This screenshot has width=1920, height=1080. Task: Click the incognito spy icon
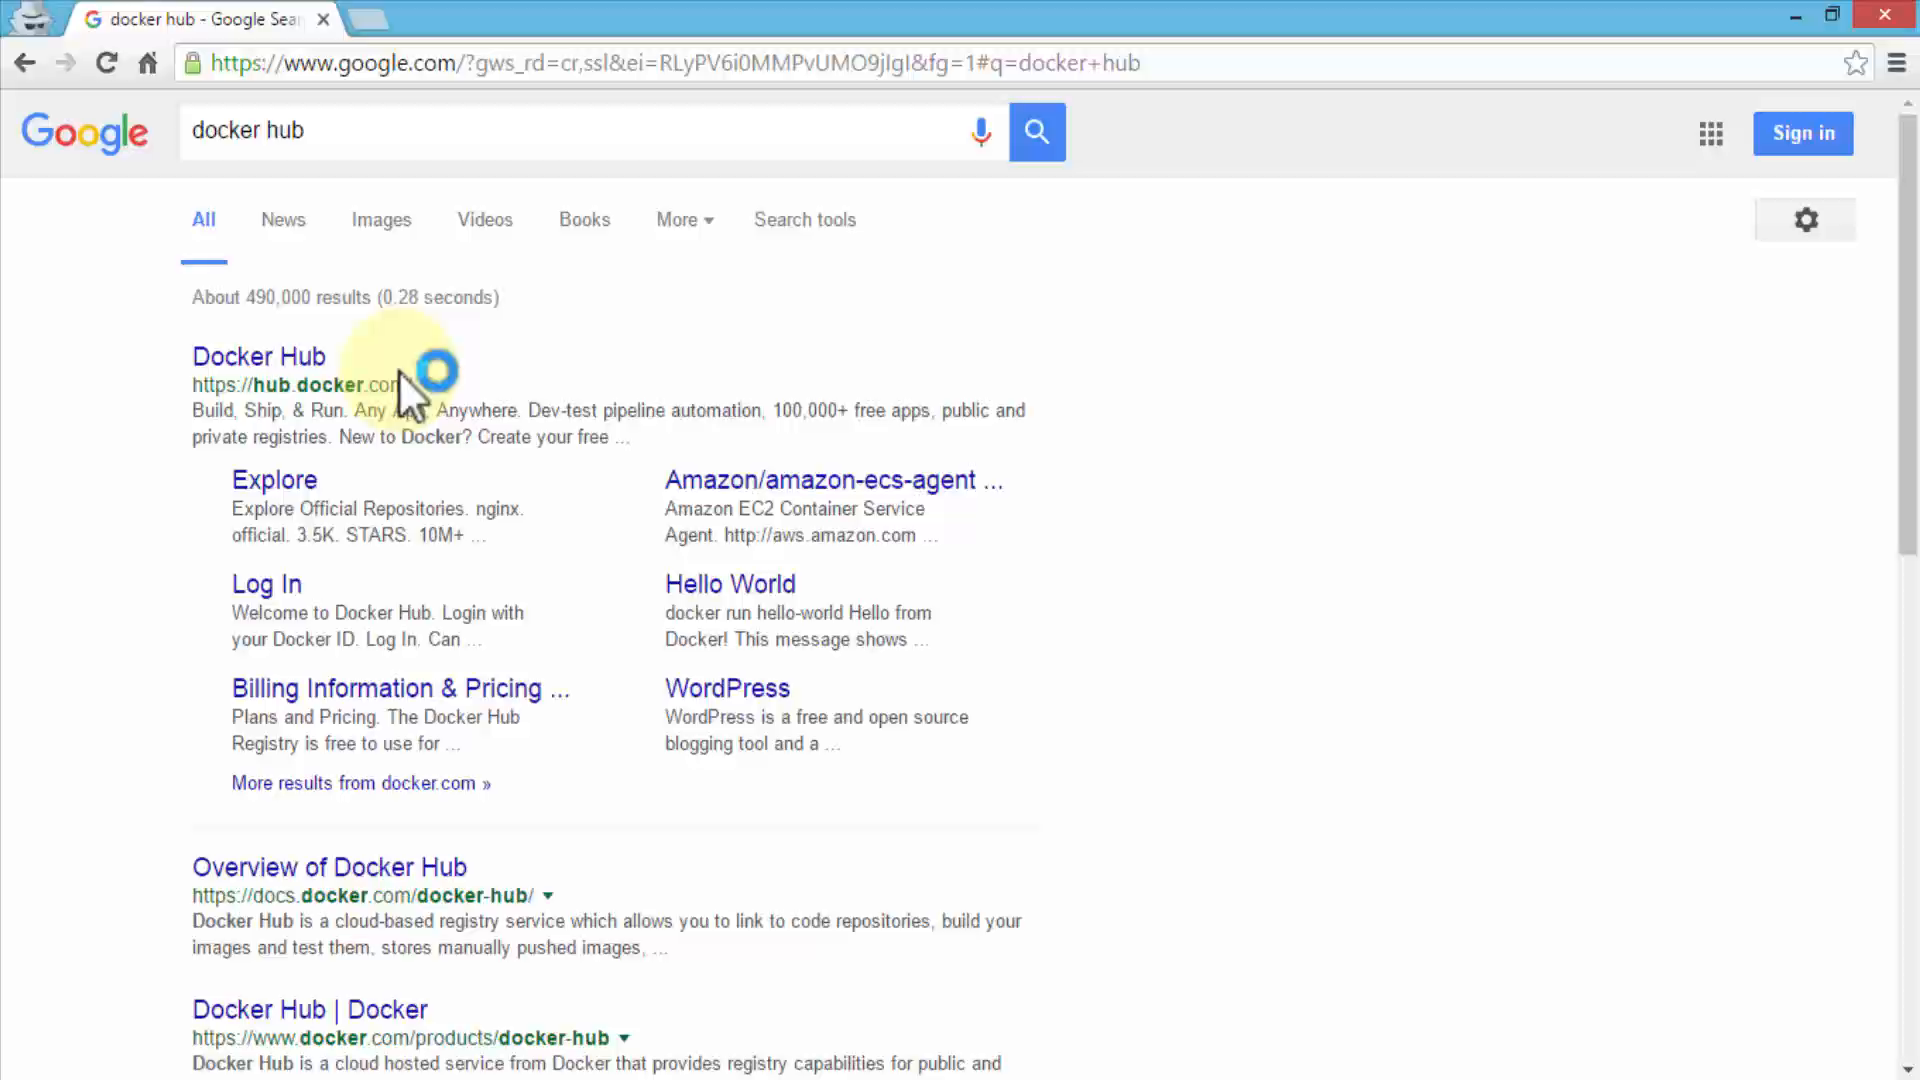(x=31, y=18)
